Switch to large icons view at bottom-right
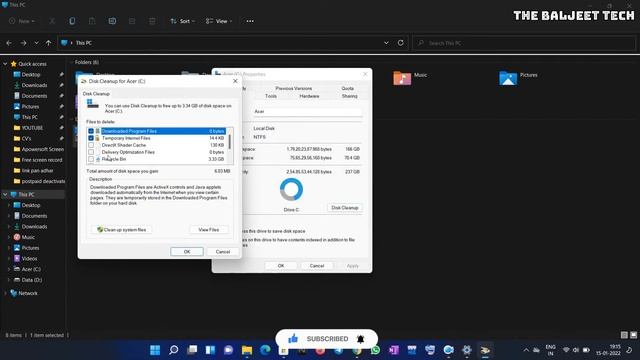Viewport: 640px width, 360px height. [x=633, y=335]
